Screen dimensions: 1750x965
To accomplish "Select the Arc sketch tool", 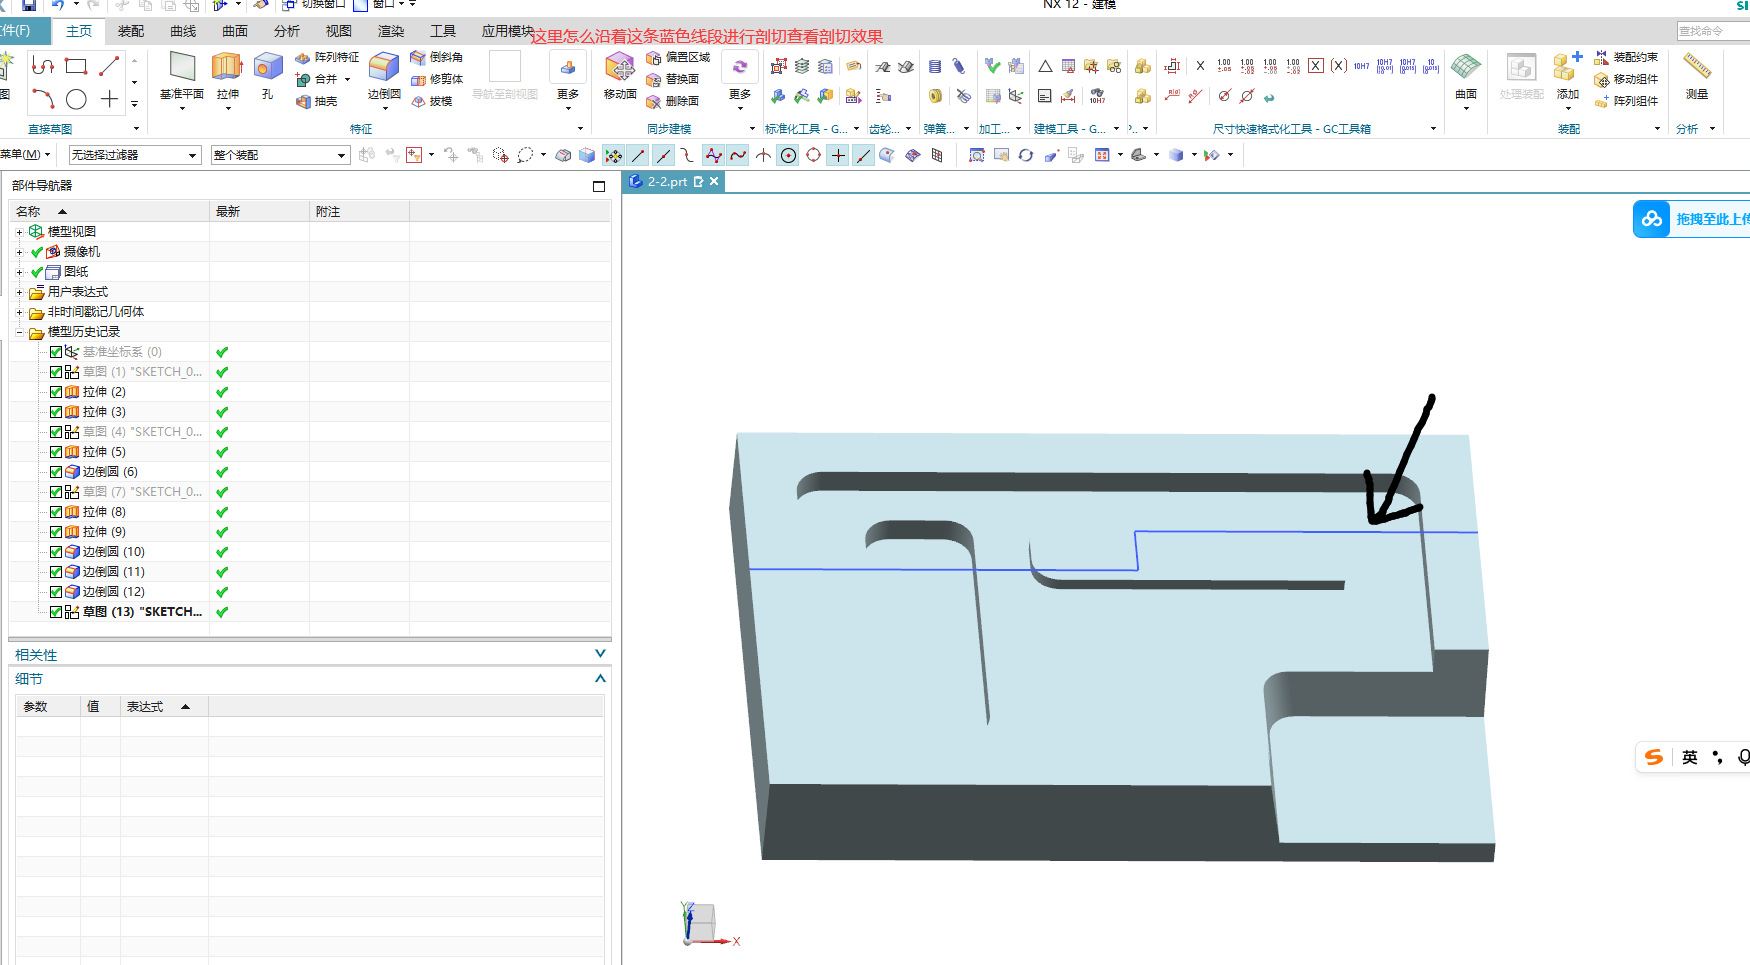I will [42, 99].
